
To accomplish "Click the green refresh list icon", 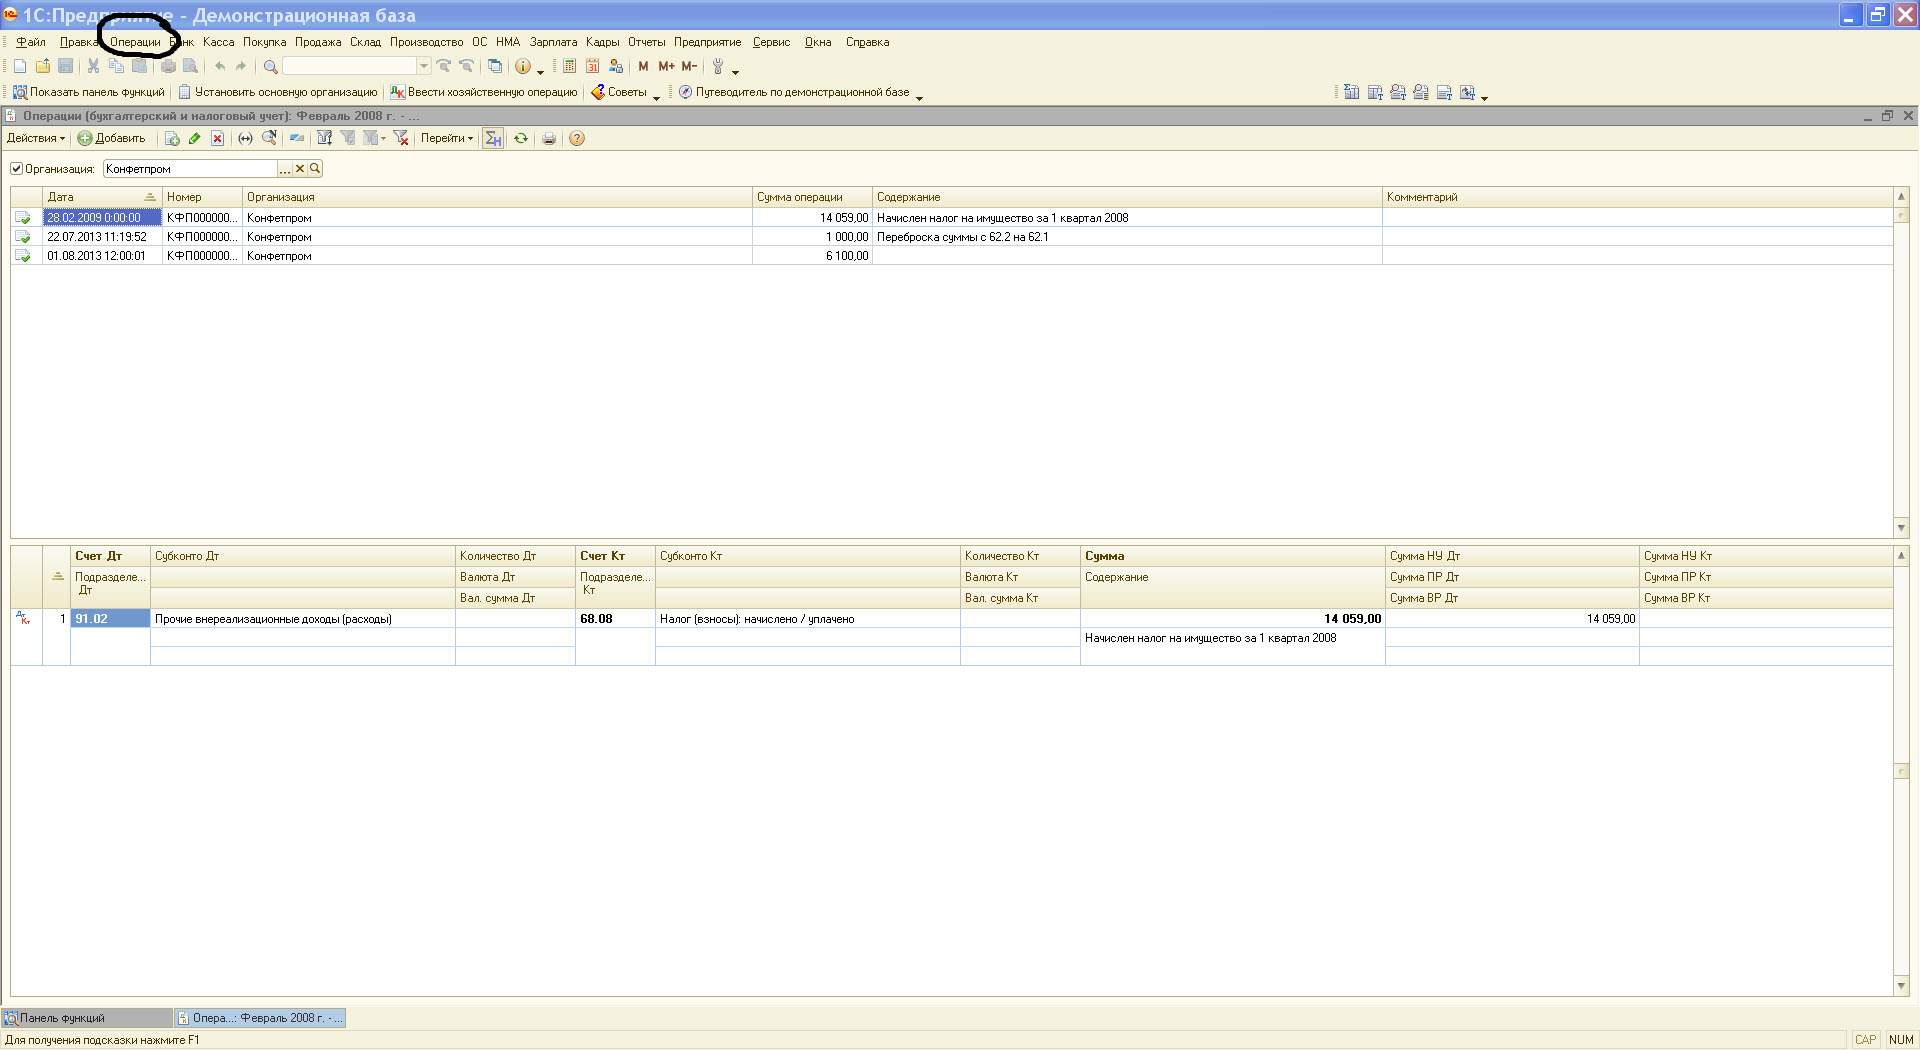I will click(x=521, y=139).
